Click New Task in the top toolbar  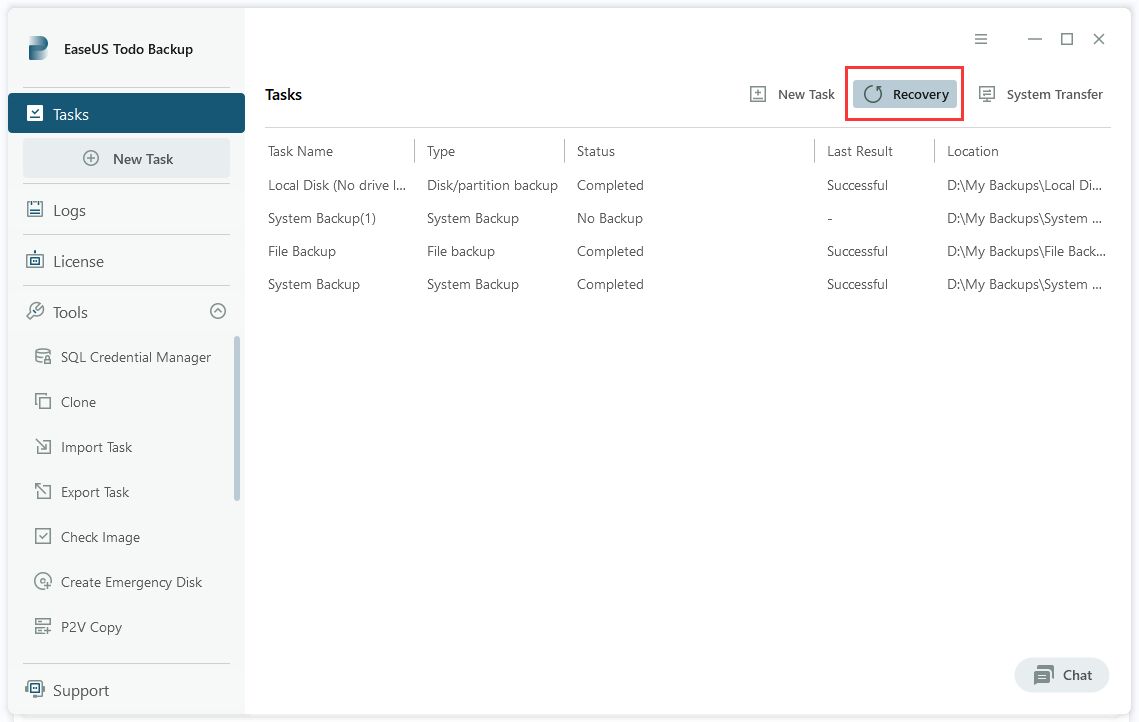click(x=792, y=94)
